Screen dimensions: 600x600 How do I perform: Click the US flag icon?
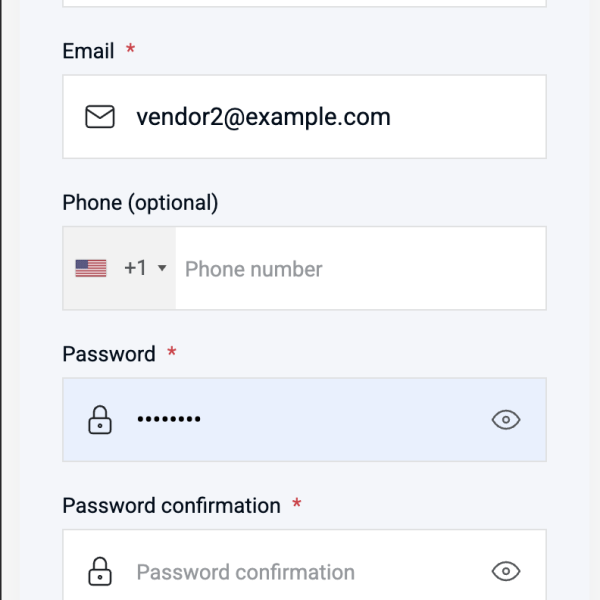(x=91, y=268)
